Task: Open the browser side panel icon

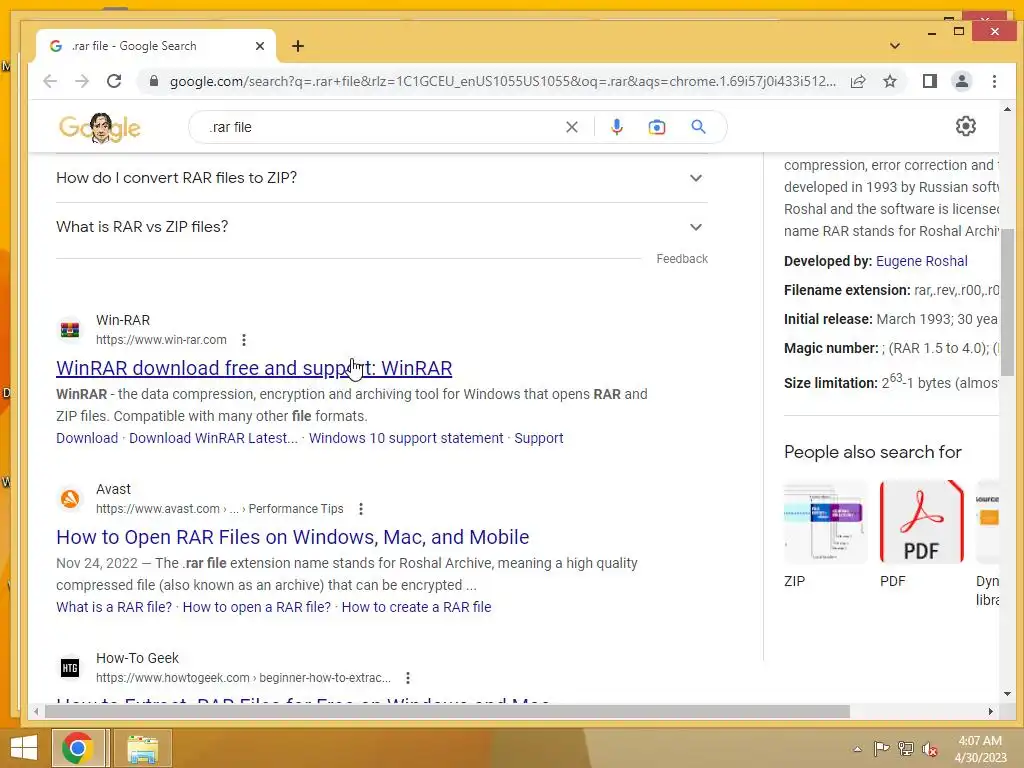Action: point(929,81)
